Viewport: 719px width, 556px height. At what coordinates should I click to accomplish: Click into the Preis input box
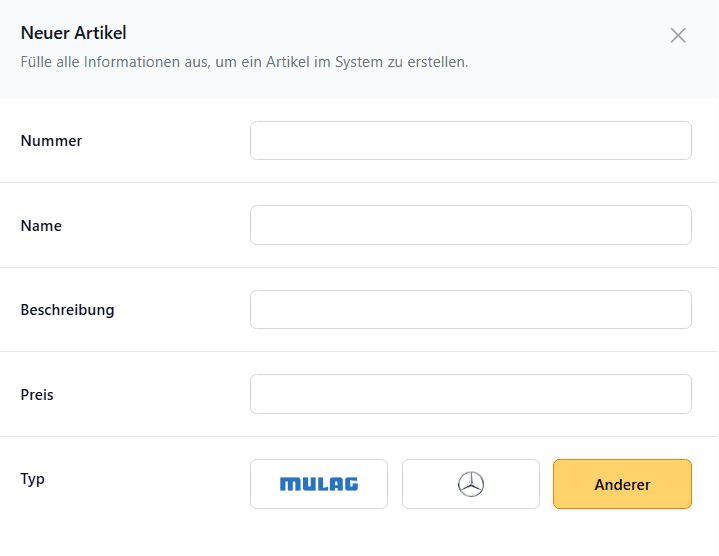point(470,394)
